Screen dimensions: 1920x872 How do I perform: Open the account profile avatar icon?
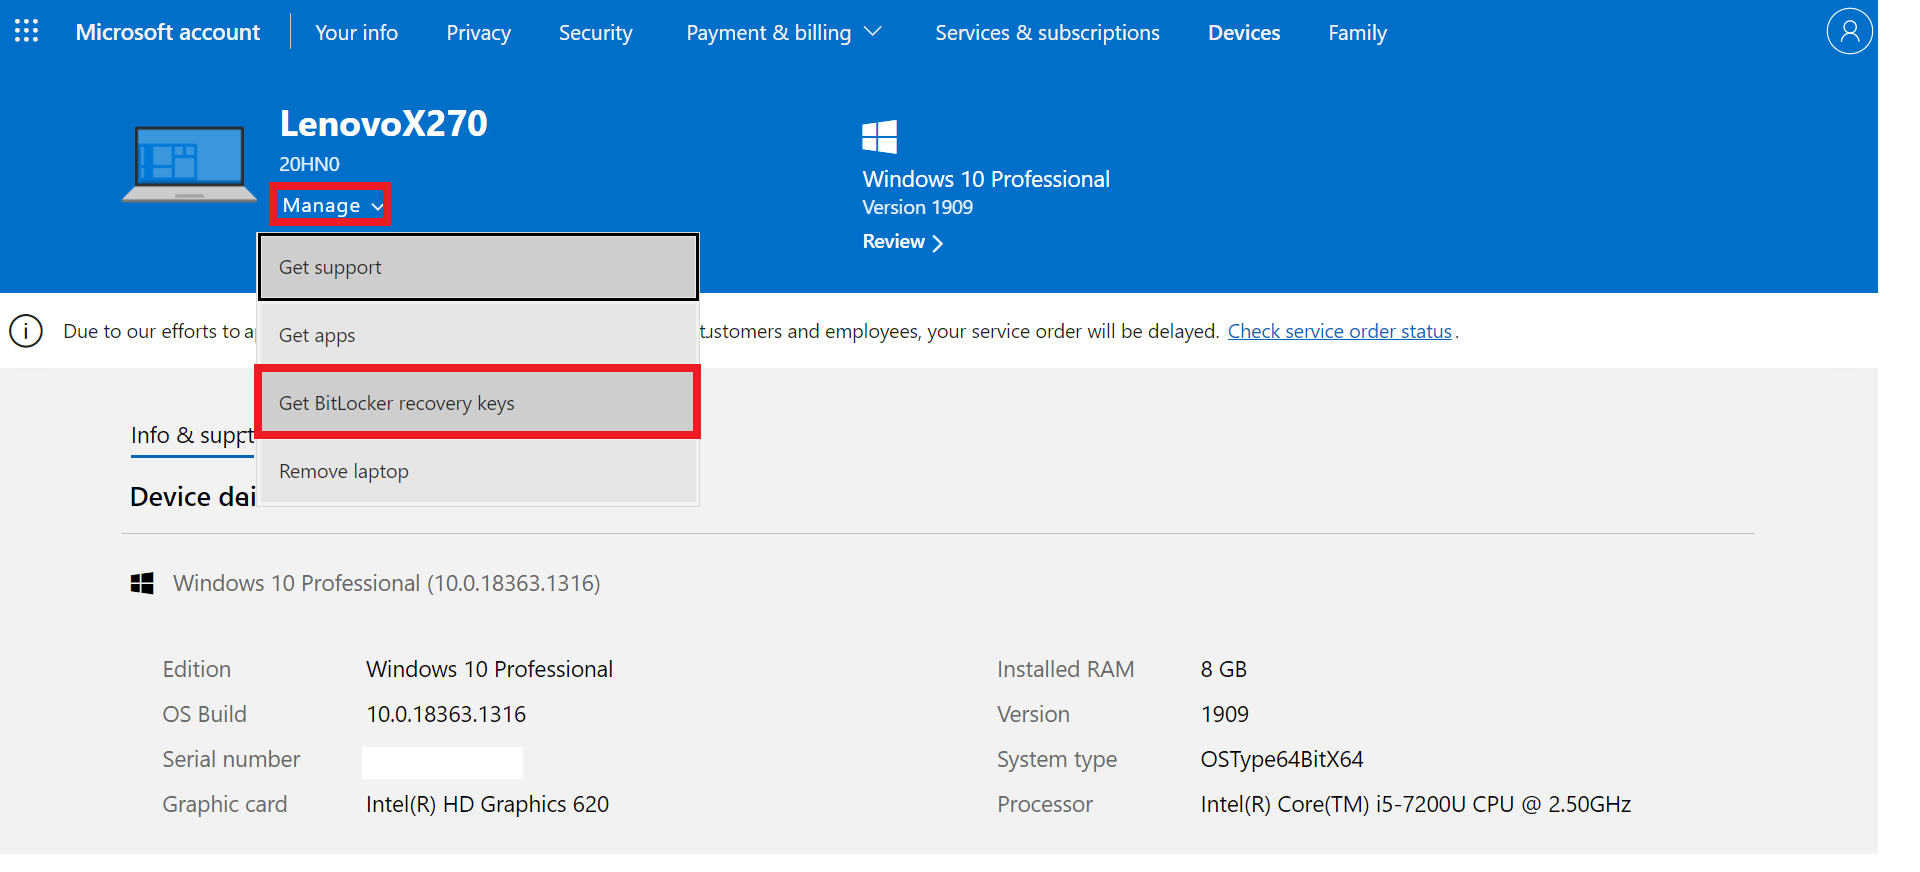tap(1849, 32)
